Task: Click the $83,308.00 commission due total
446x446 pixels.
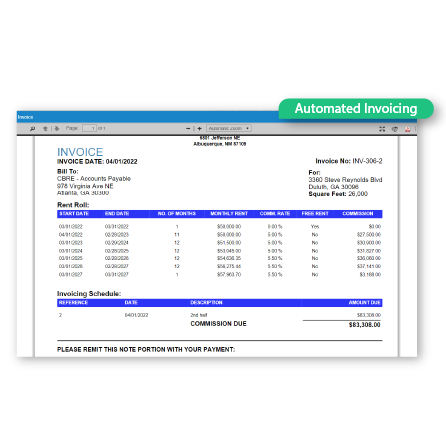Action: click(x=364, y=325)
